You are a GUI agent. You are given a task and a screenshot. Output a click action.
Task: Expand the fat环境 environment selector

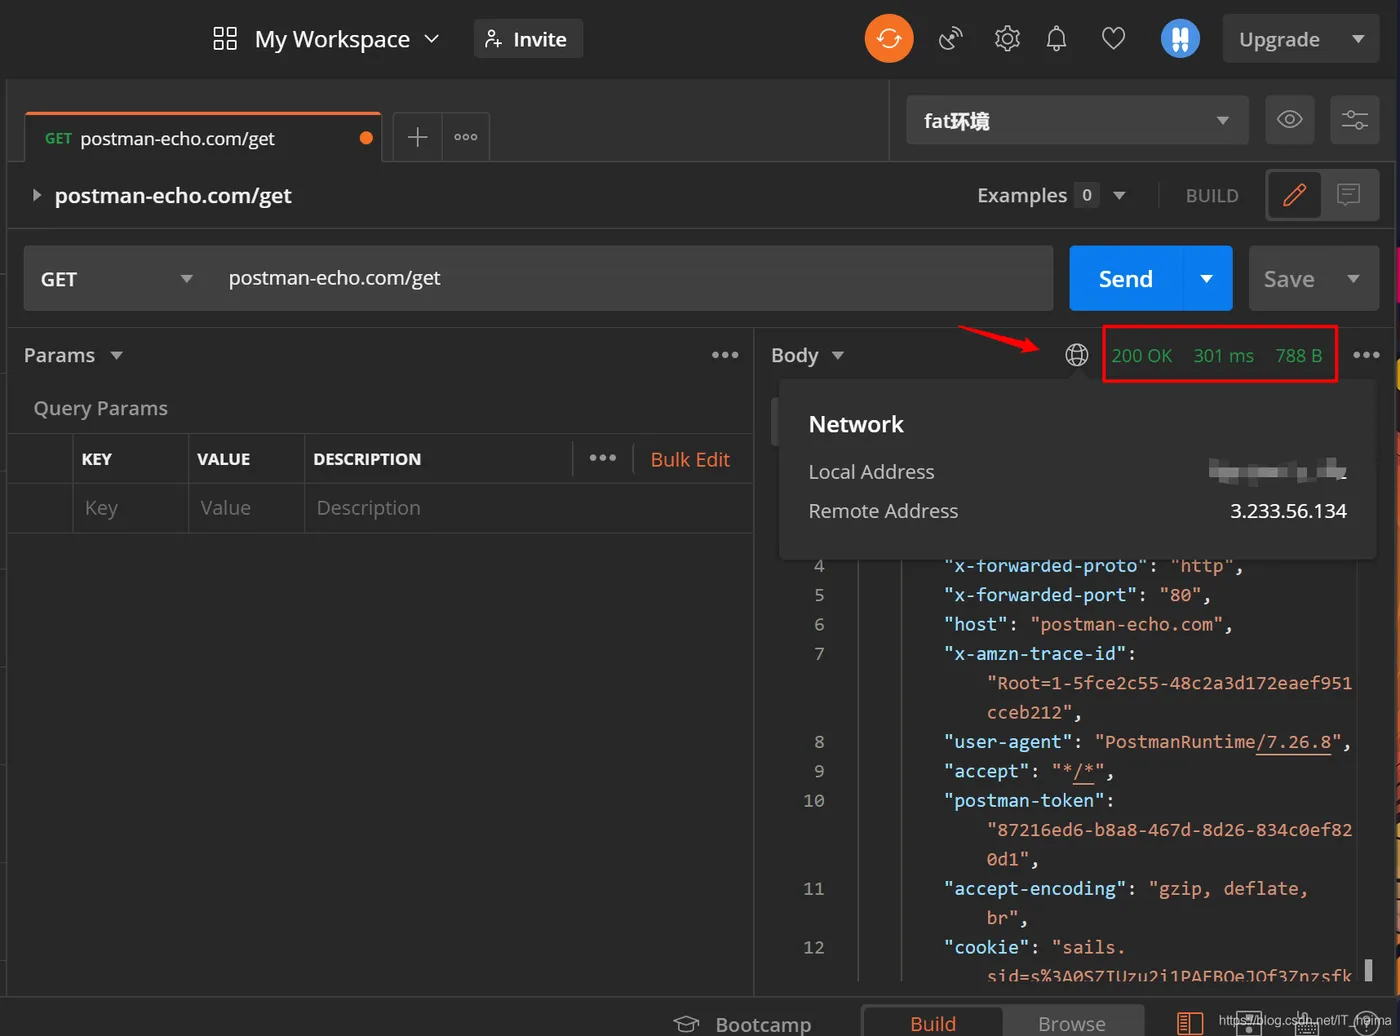tap(1076, 121)
